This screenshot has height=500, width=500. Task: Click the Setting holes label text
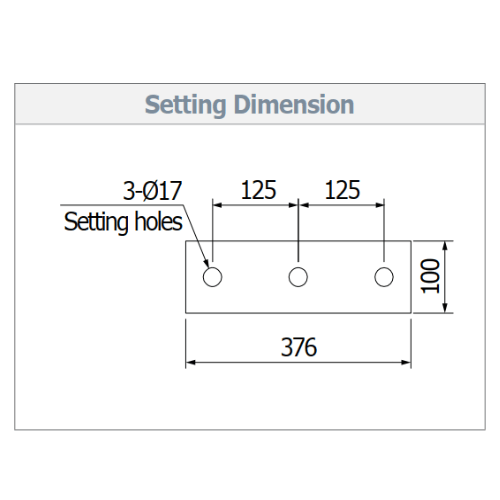[123, 222]
